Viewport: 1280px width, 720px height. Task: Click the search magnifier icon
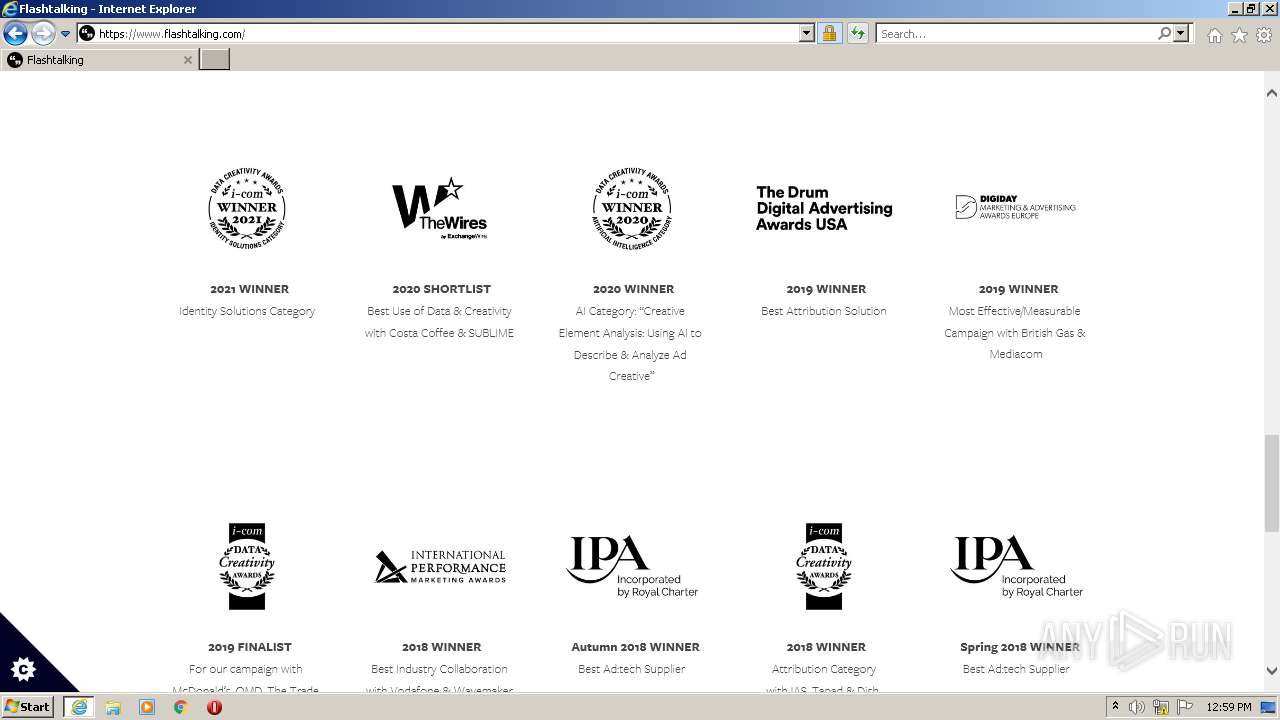[x=1164, y=34]
